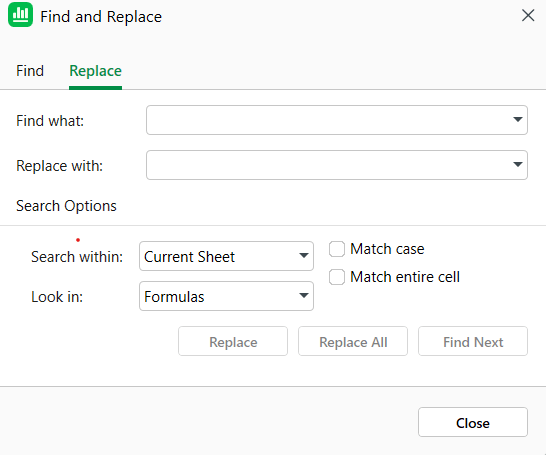
Task: Click the green spreadsheet app icon
Action: pos(21,15)
